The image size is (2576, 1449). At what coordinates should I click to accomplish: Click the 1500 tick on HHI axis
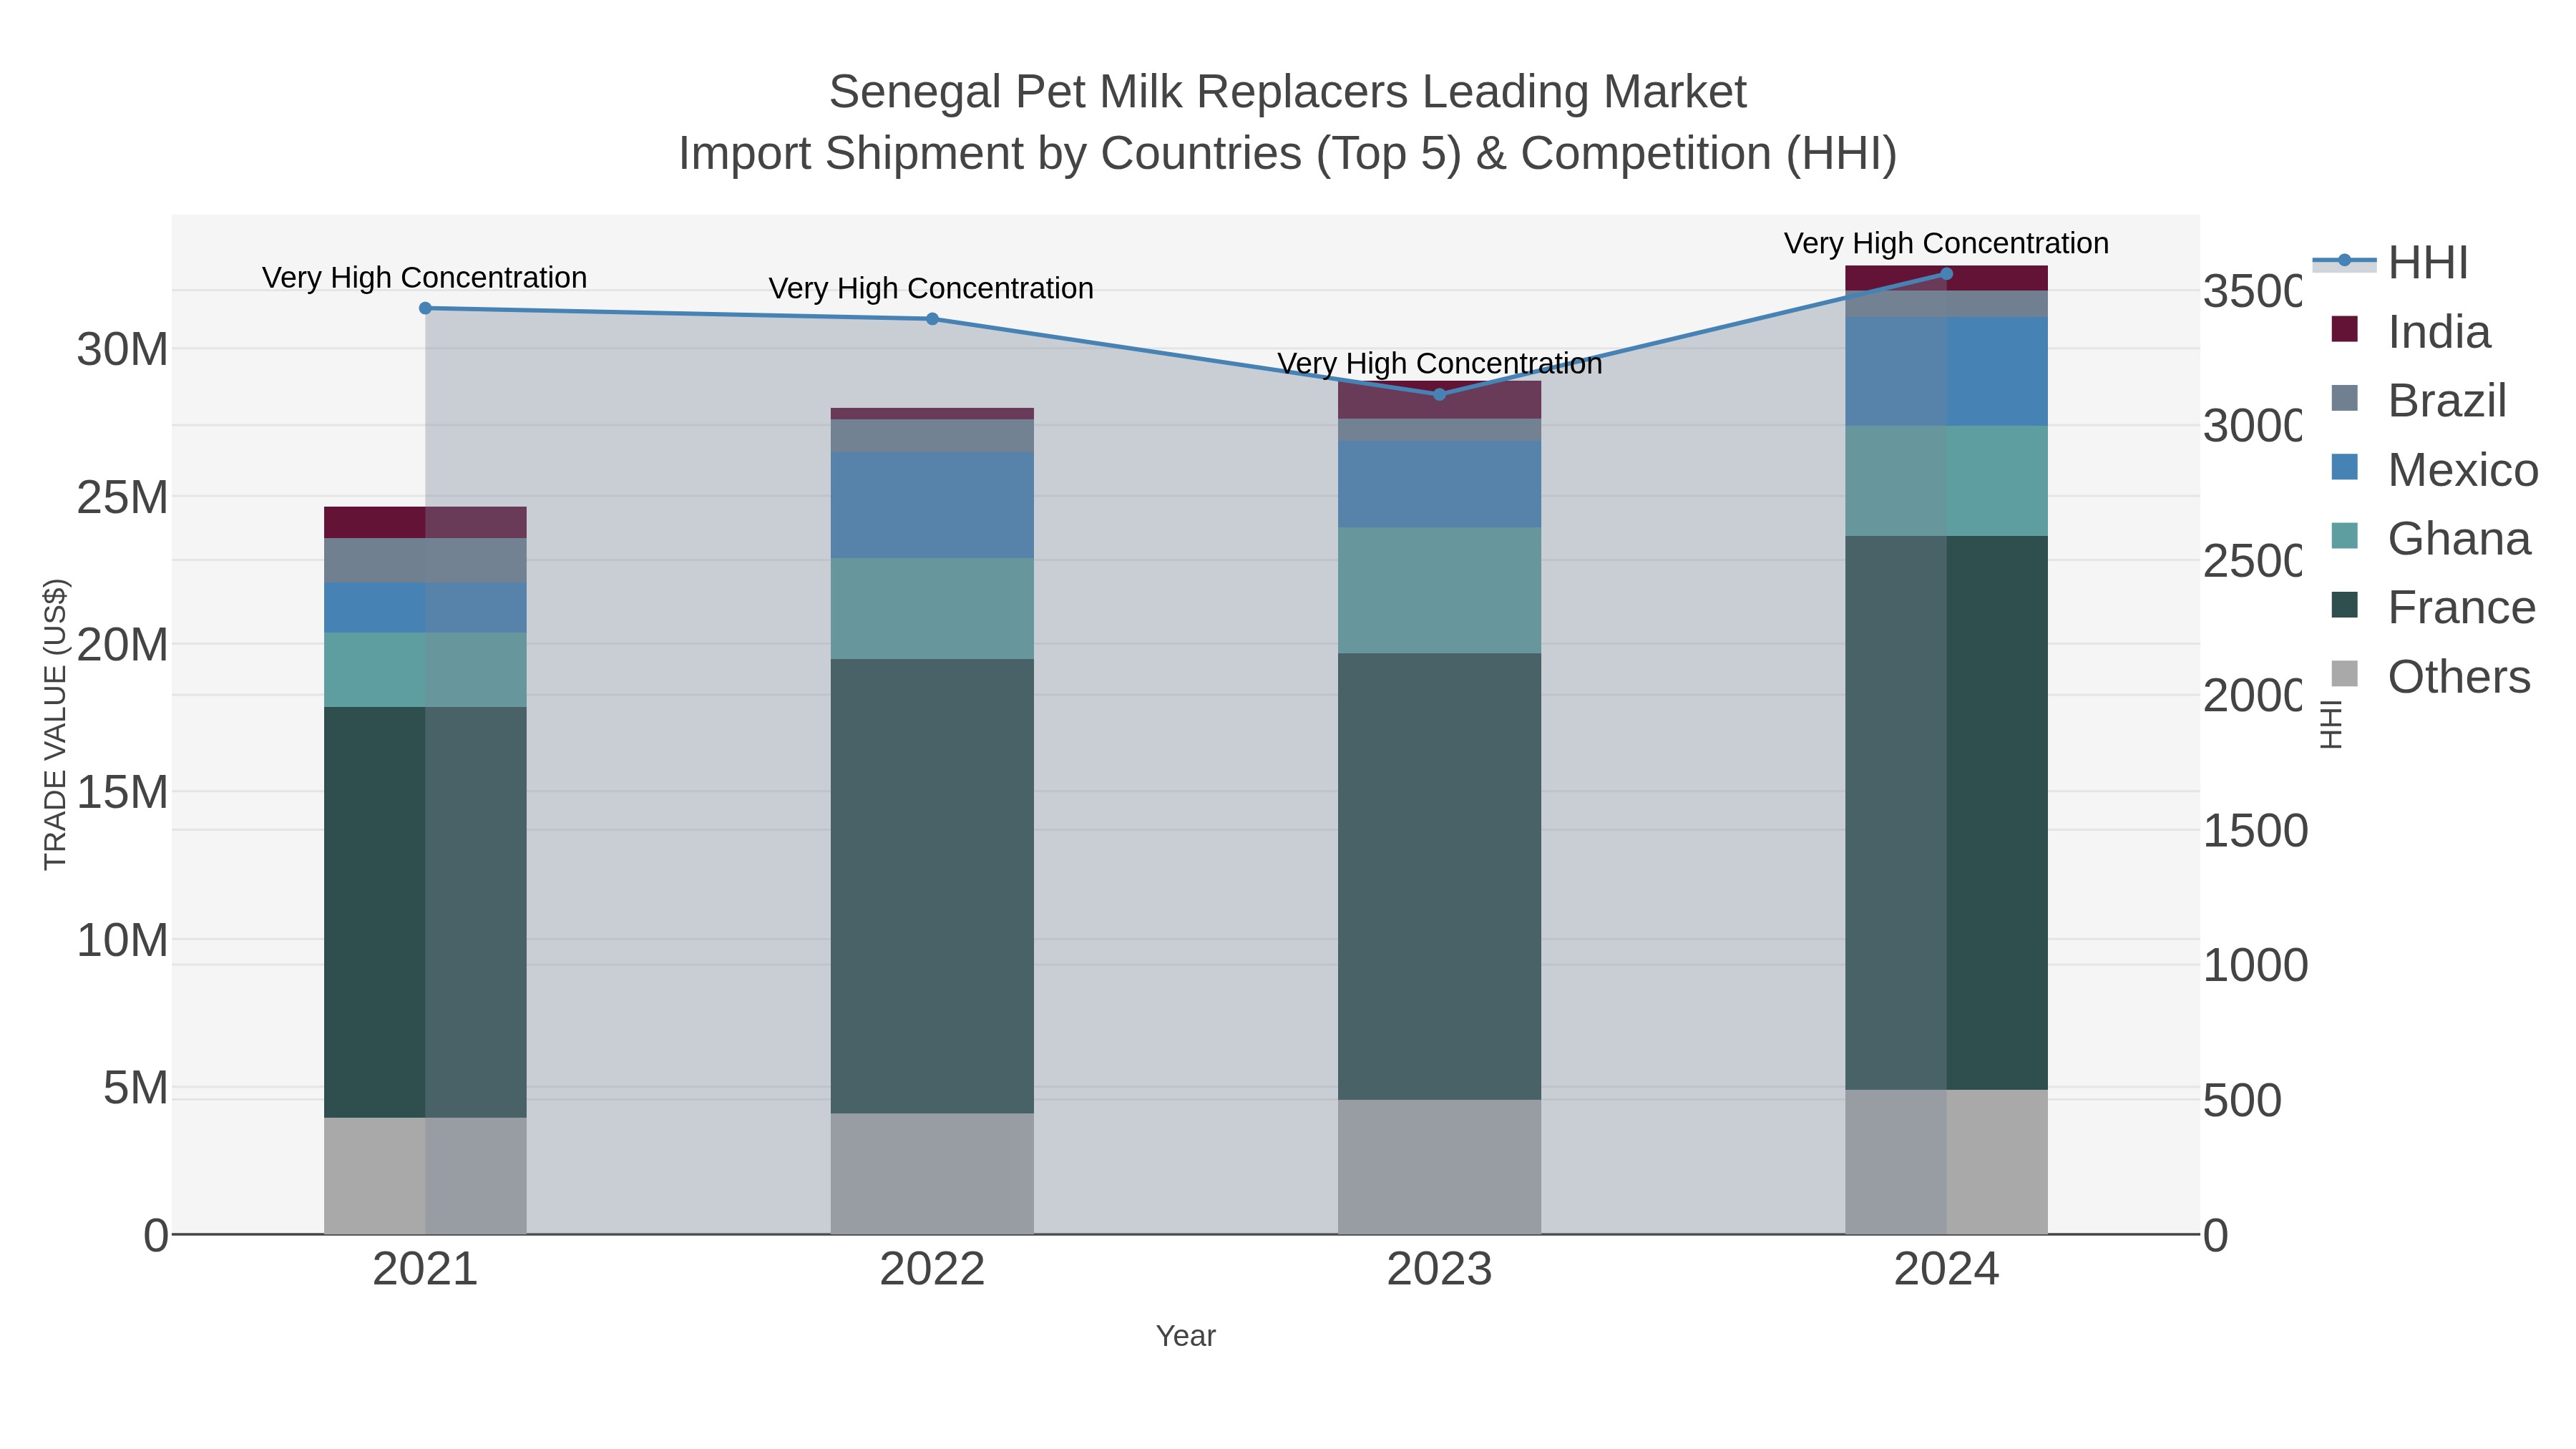[x=2256, y=831]
